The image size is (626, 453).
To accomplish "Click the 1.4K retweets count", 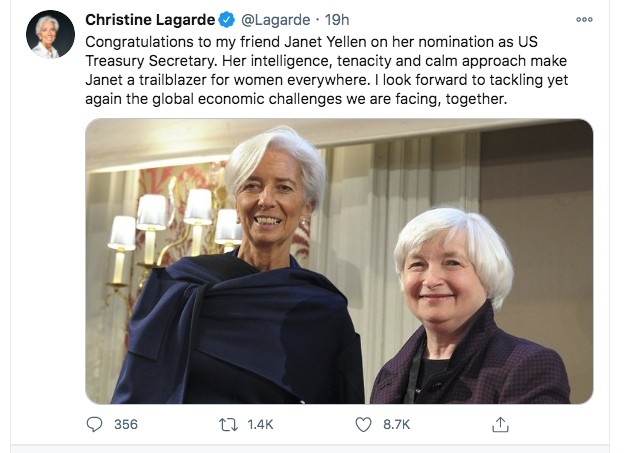I will tap(259, 424).
